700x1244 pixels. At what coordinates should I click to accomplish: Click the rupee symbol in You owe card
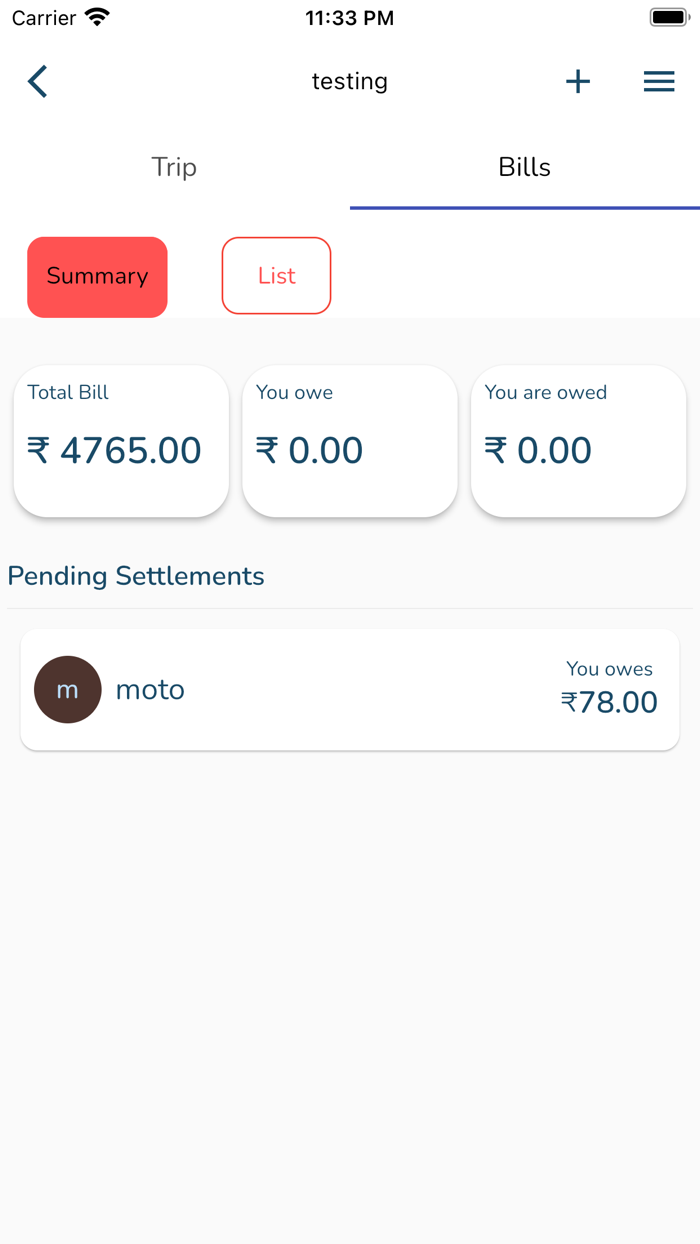(x=265, y=451)
